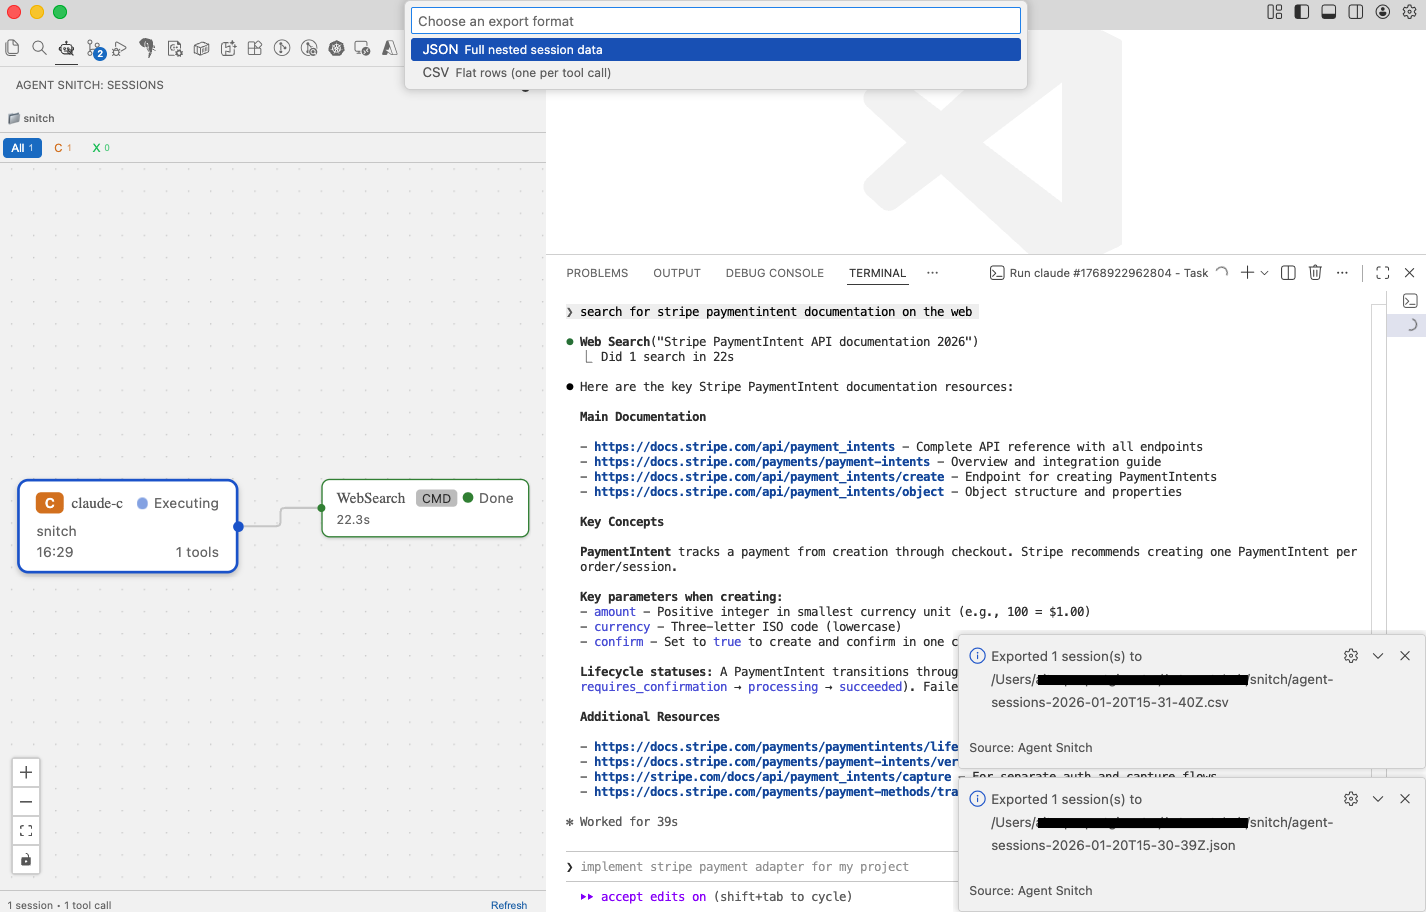Open the panel tabs overflow ellipsis
The height and width of the screenshot is (912, 1426).
point(933,273)
